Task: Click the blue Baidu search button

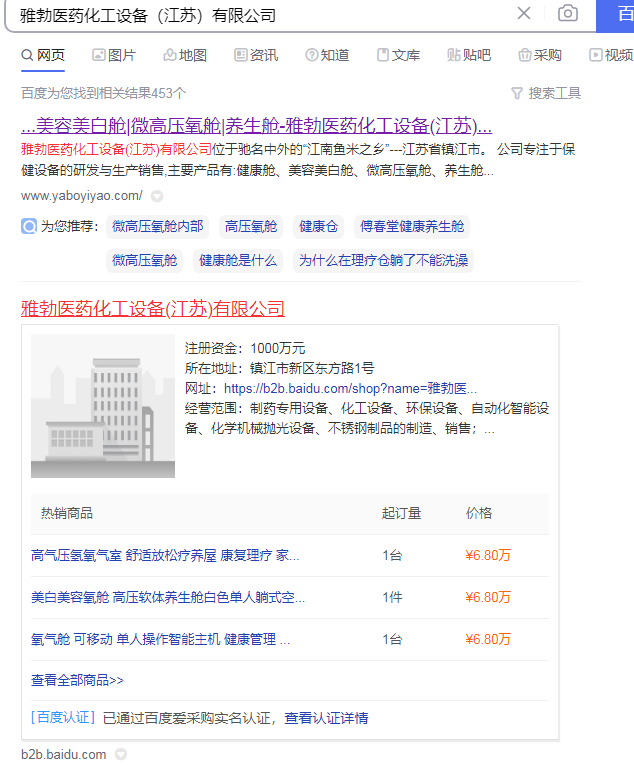Action: (x=615, y=15)
